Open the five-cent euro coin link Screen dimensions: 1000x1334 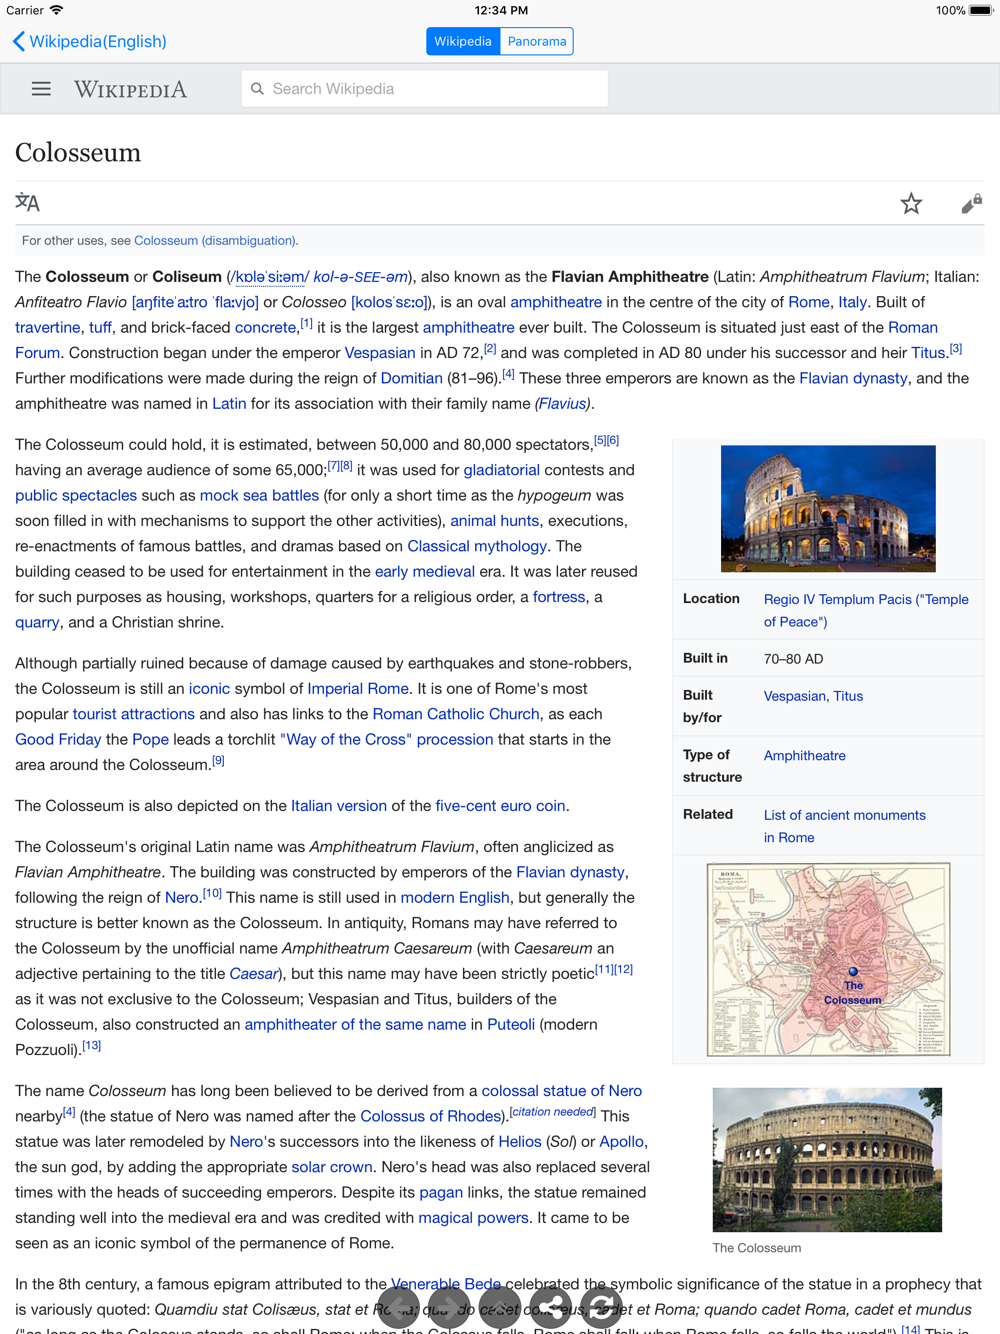point(500,806)
